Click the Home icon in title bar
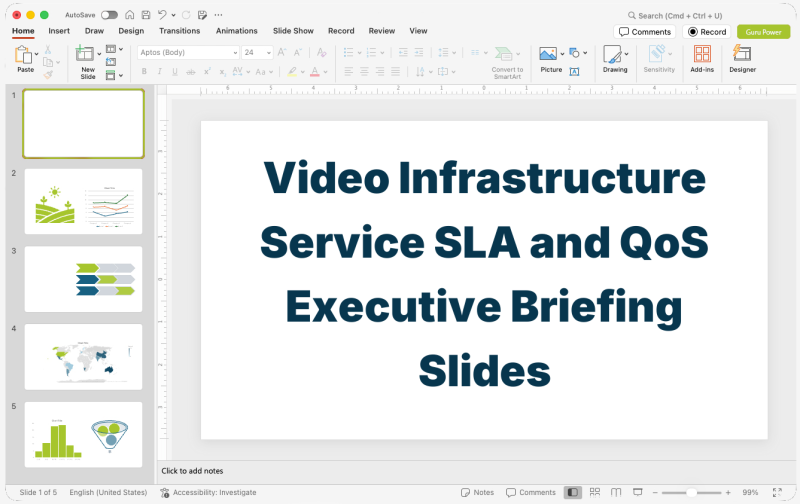 tap(130, 15)
